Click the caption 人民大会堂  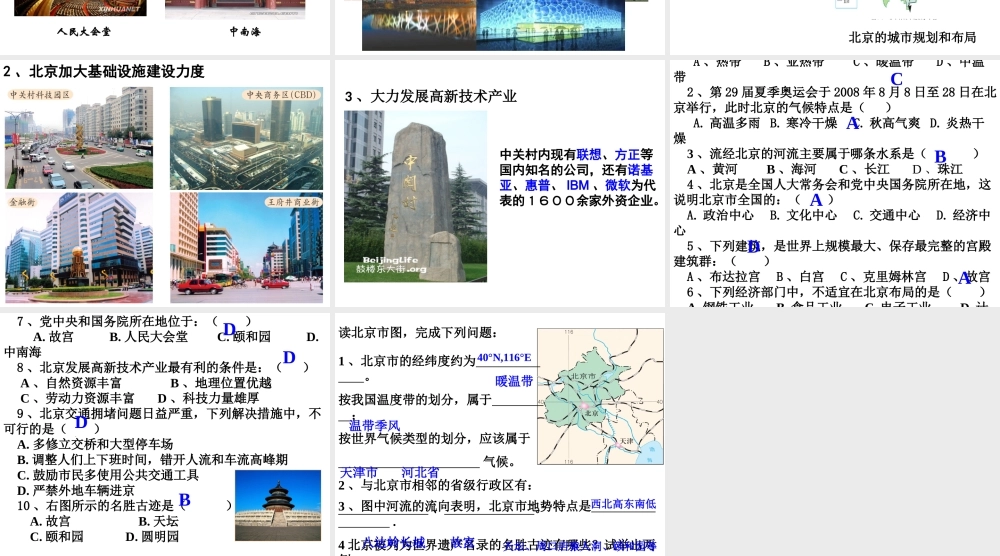(84, 31)
